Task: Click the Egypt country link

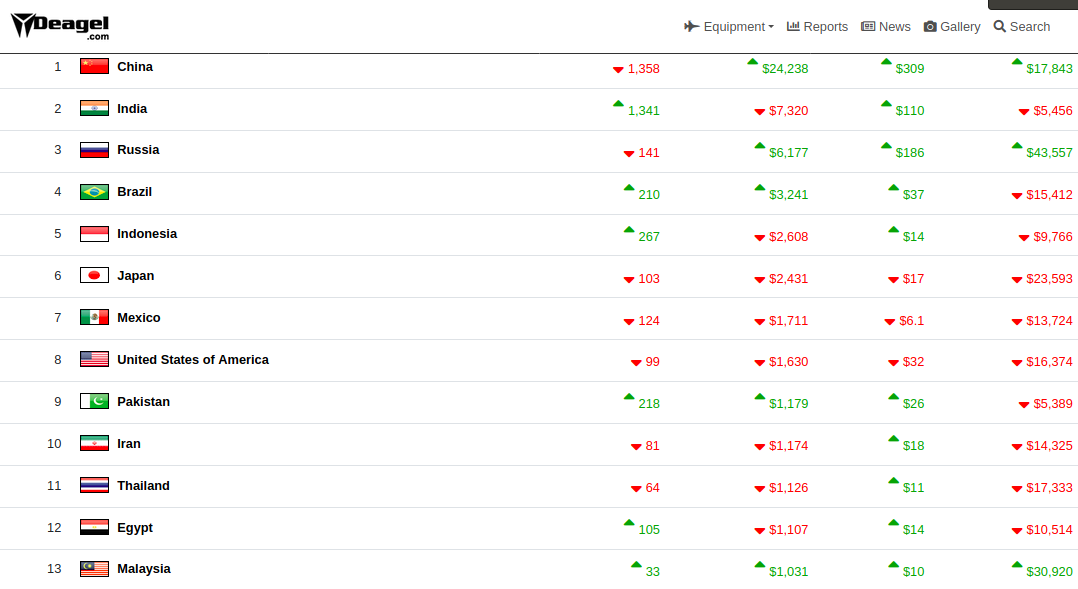Action: coord(135,528)
